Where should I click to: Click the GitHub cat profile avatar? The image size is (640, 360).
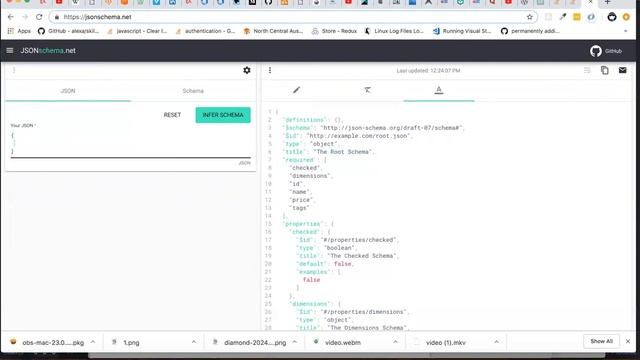[x=611, y=17]
